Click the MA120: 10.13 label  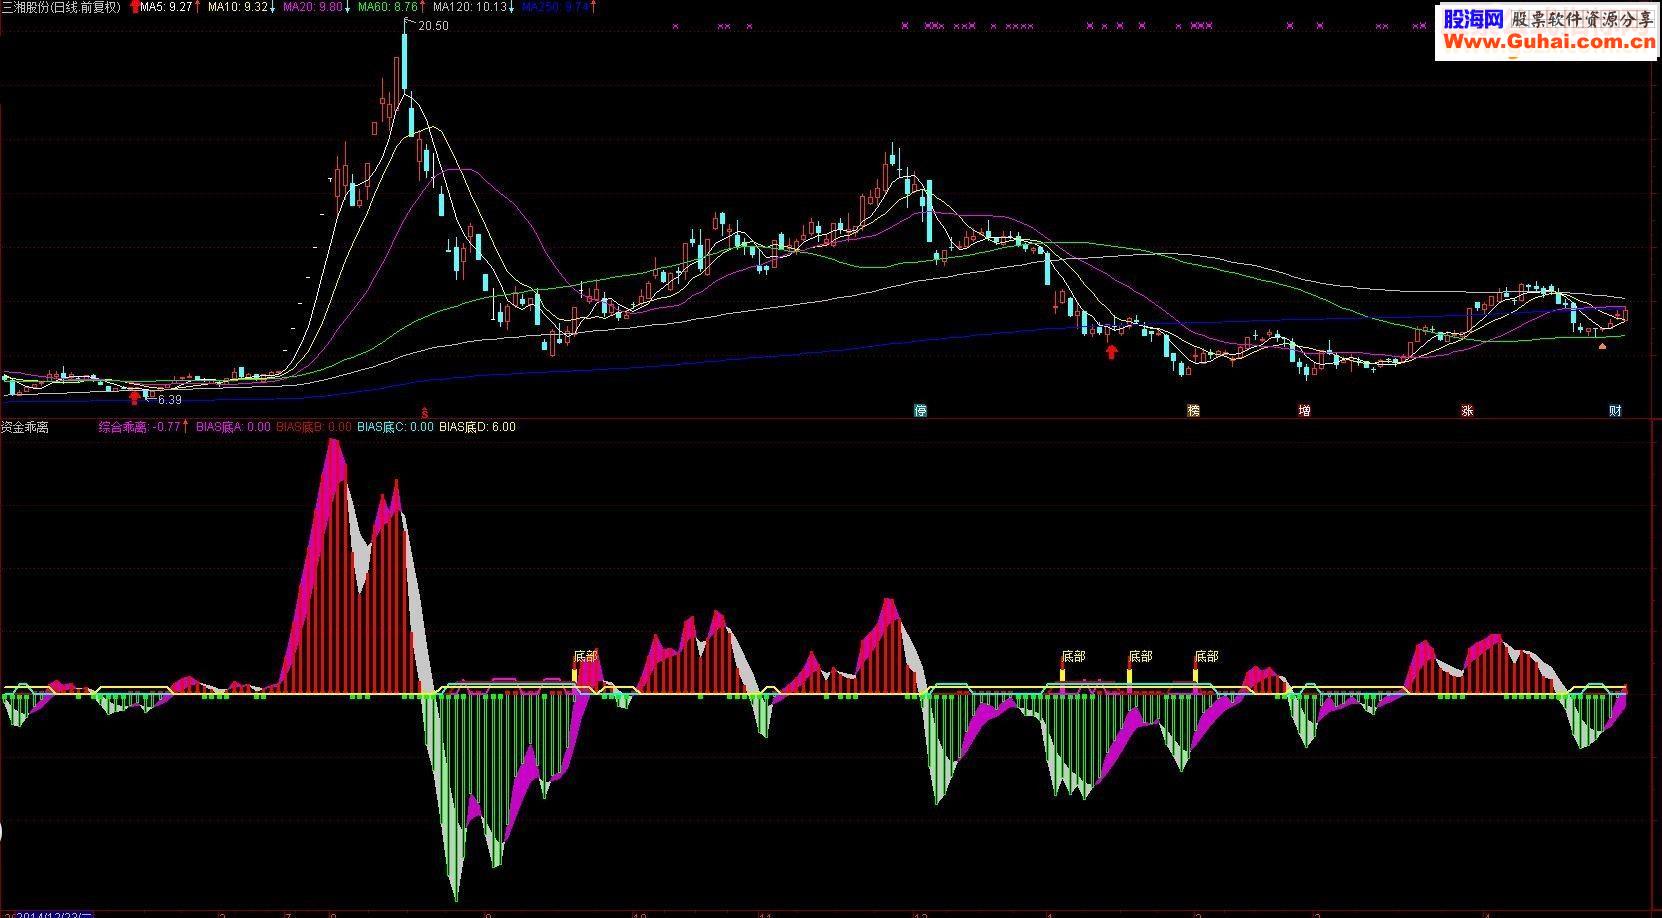tap(469, 7)
